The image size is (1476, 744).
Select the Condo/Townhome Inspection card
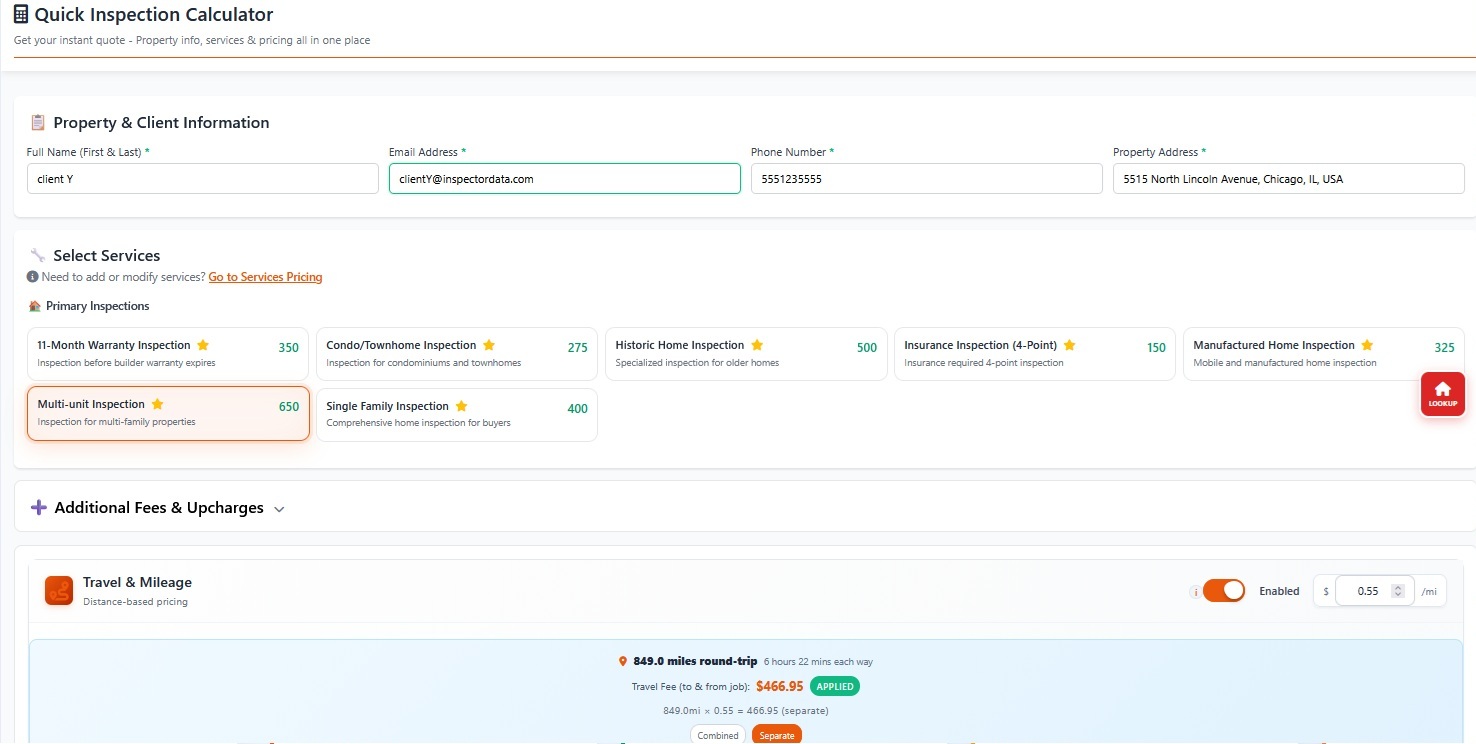click(456, 354)
